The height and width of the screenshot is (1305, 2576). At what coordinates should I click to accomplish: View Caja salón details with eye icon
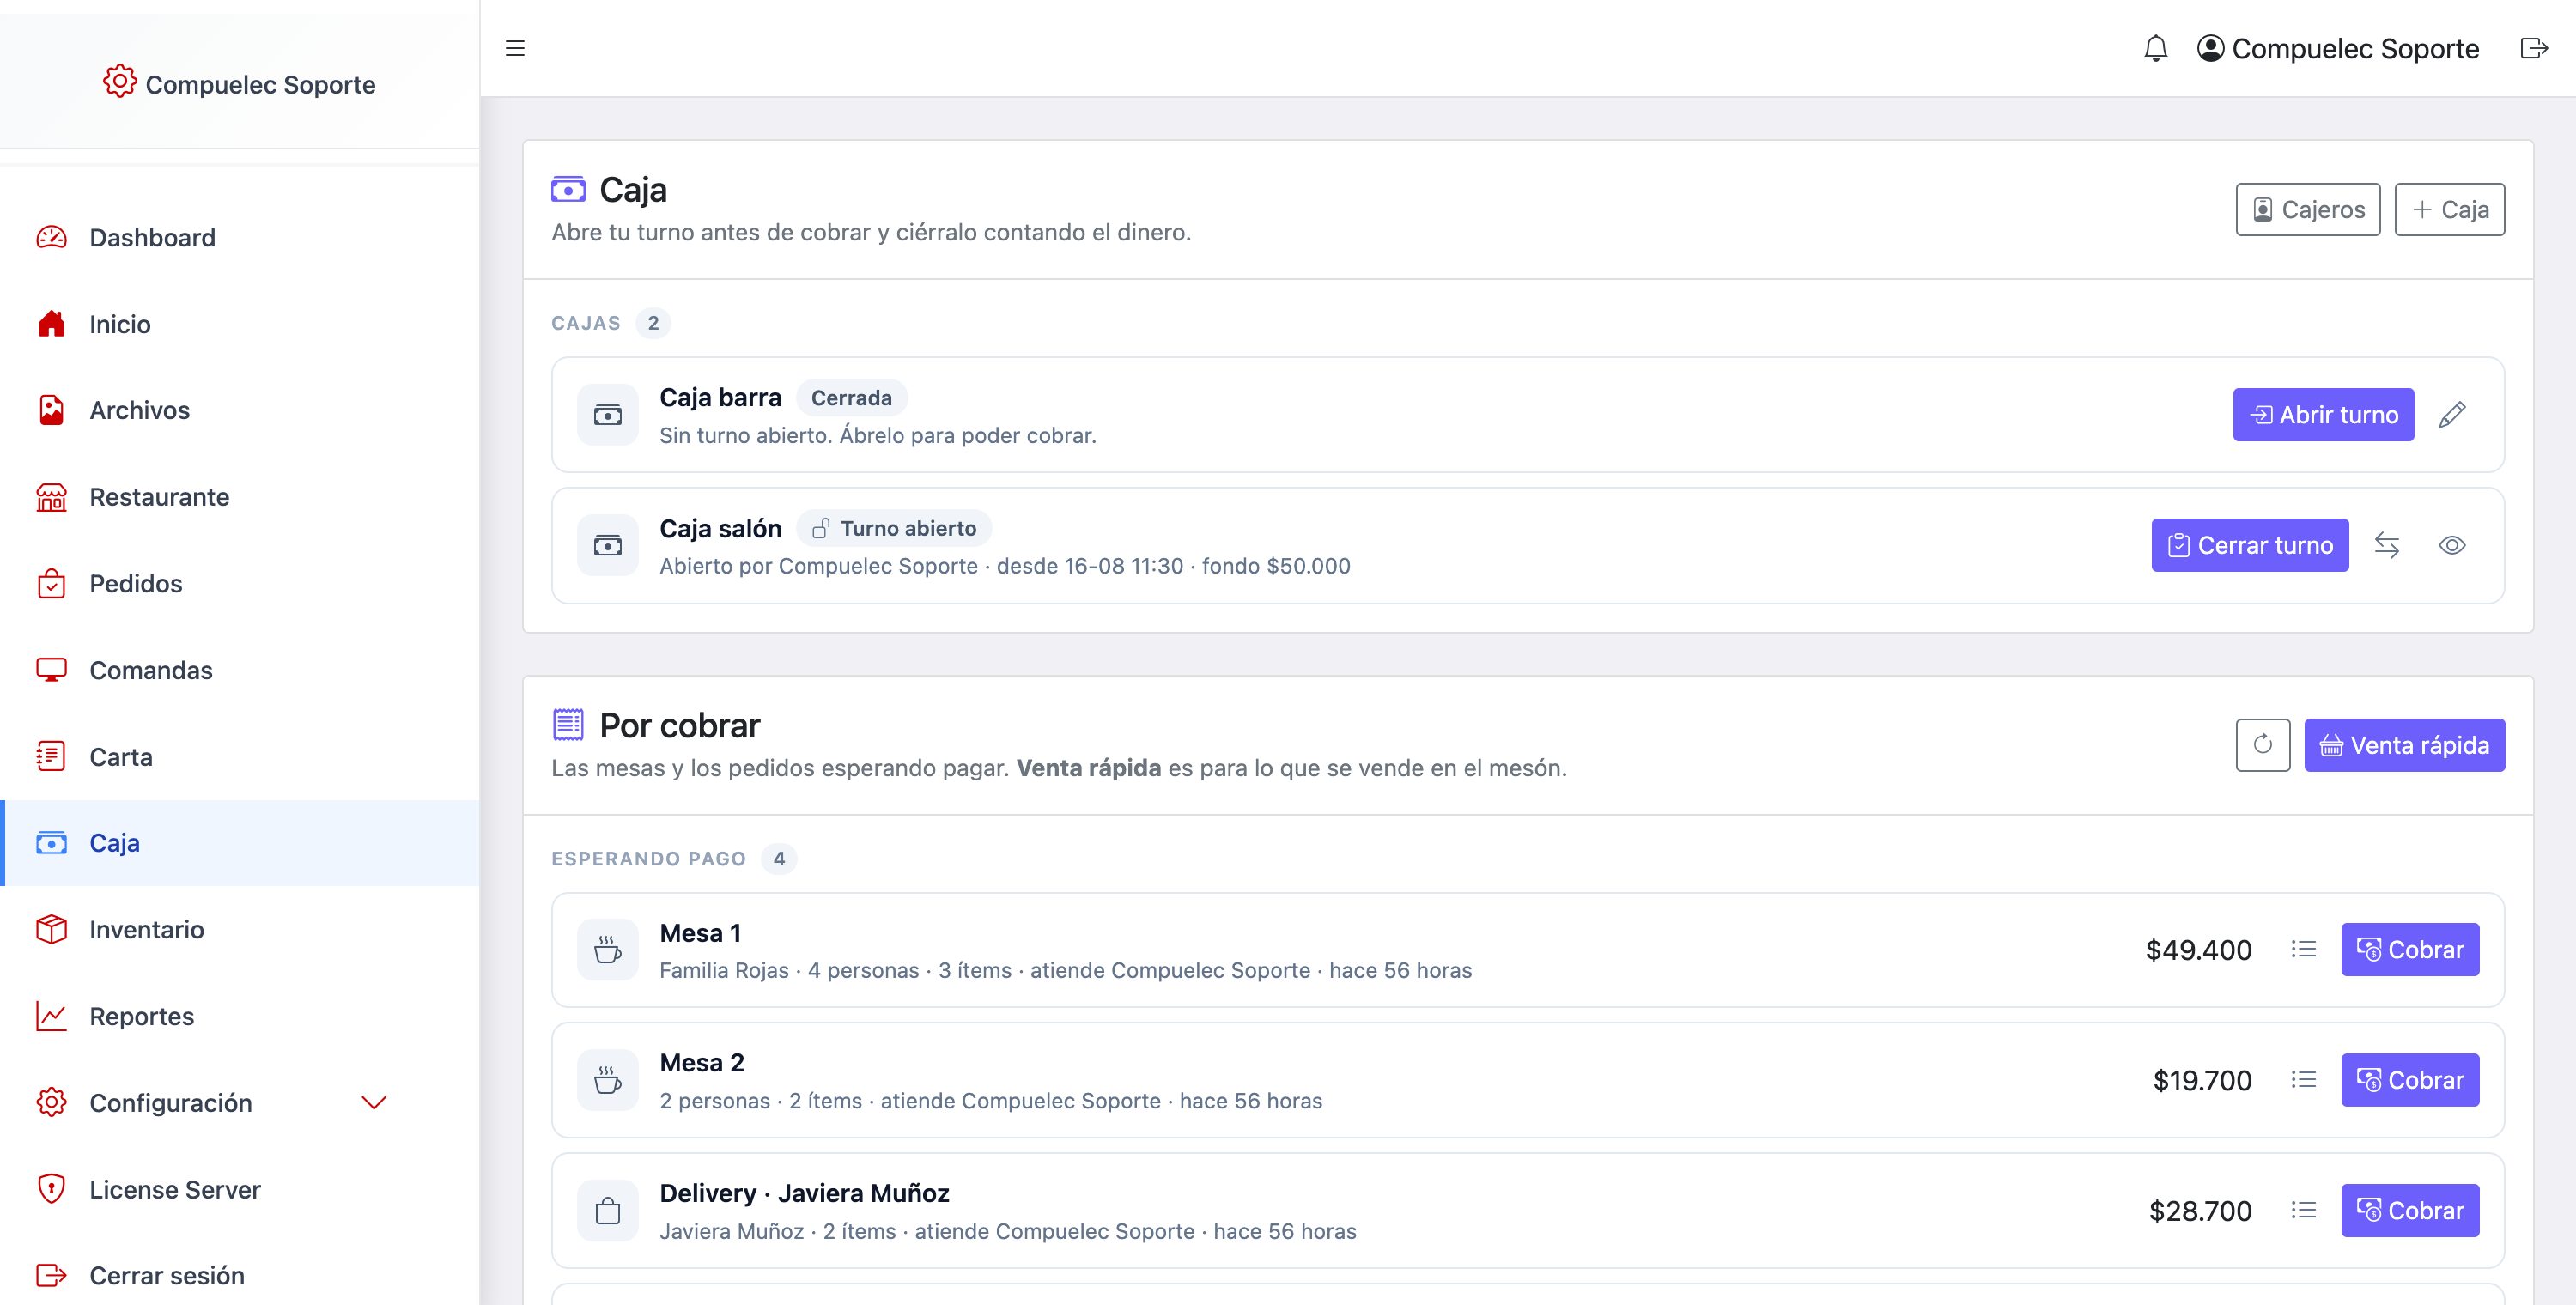pos(2452,545)
